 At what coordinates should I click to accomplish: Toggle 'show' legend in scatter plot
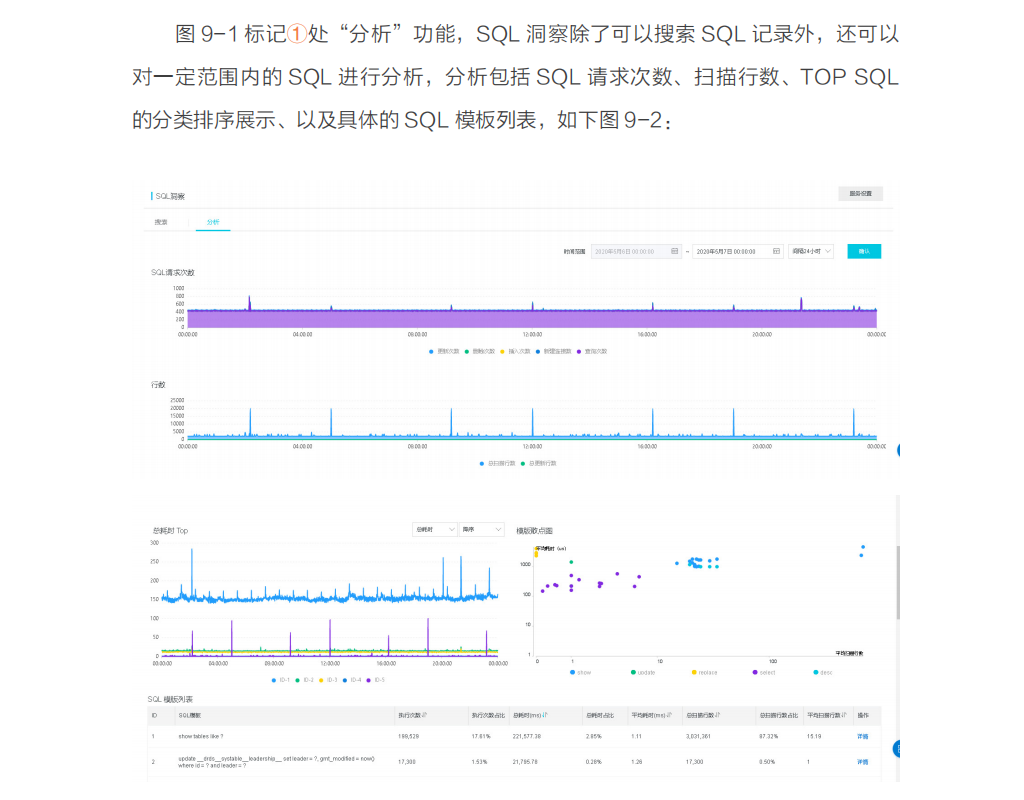pyautogui.click(x=581, y=672)
